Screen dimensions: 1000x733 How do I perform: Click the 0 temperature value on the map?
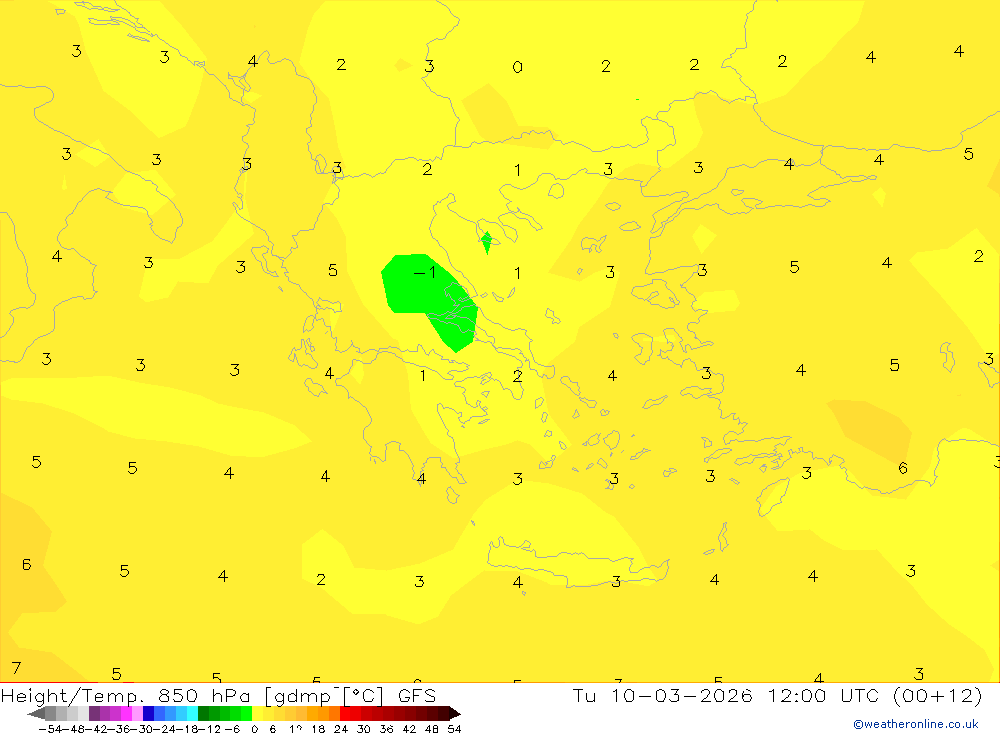(517, 66)
